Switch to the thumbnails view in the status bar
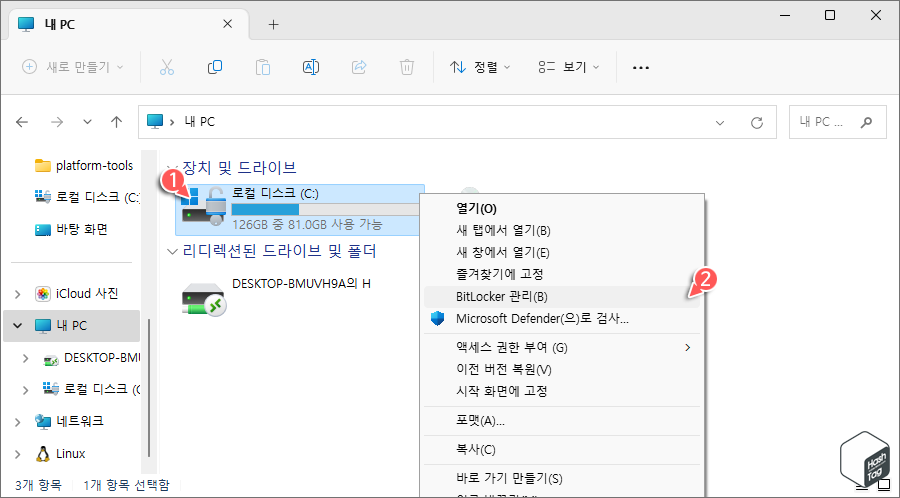The width and height of the screenshot is (900, 498). click(883, 487)
